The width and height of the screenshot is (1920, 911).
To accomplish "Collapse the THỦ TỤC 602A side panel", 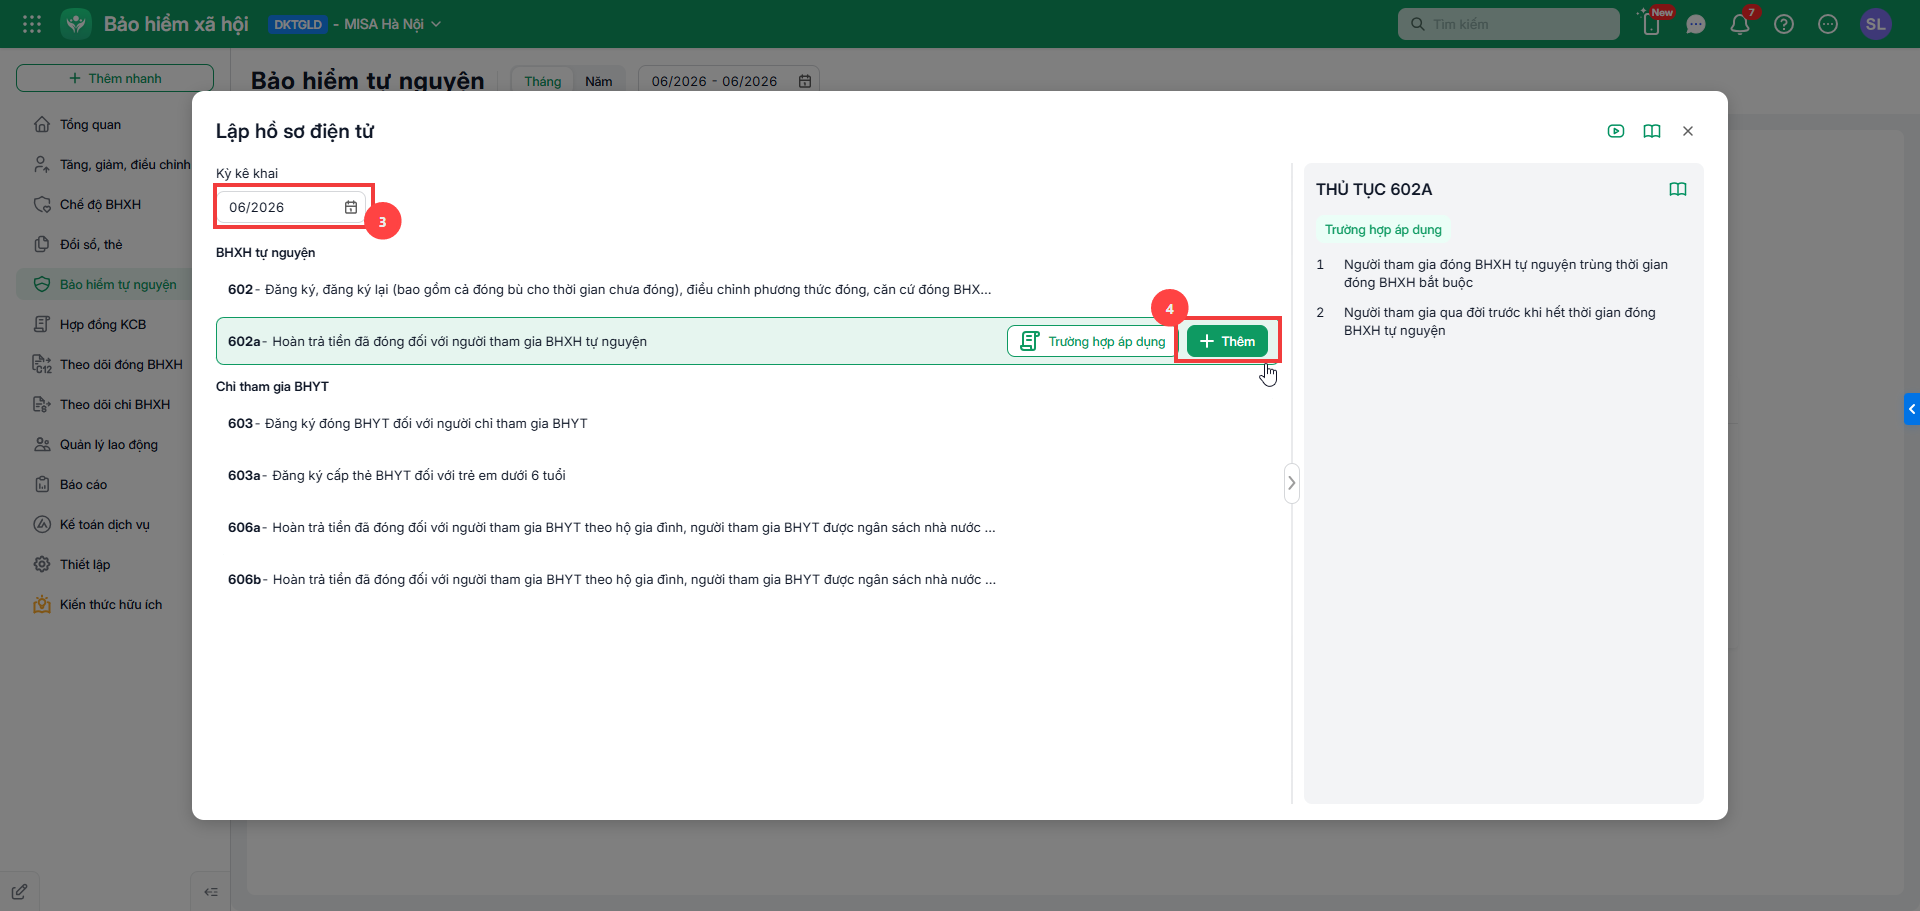I will [x=1292, y=483].
